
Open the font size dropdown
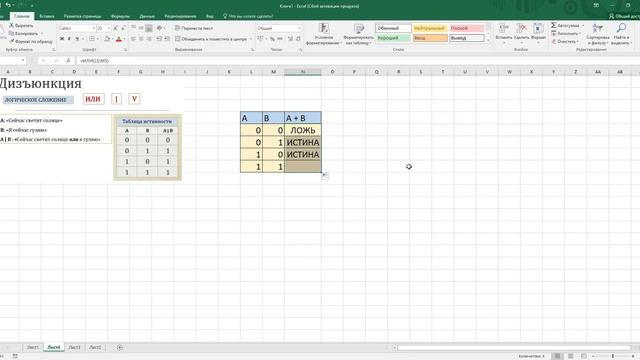tap(109, 28)
